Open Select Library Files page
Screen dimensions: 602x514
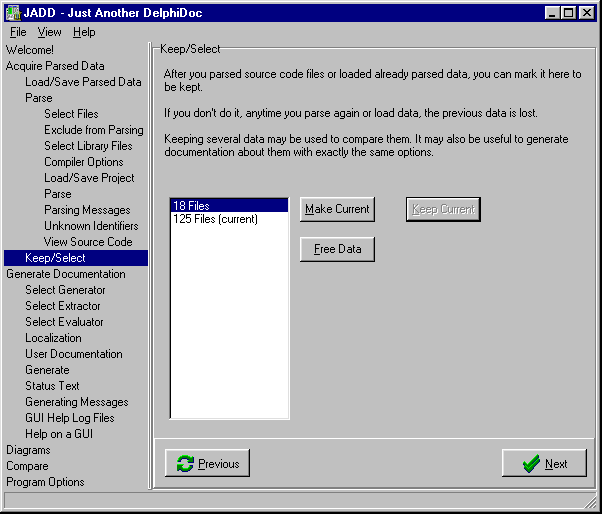coord(88,146)
